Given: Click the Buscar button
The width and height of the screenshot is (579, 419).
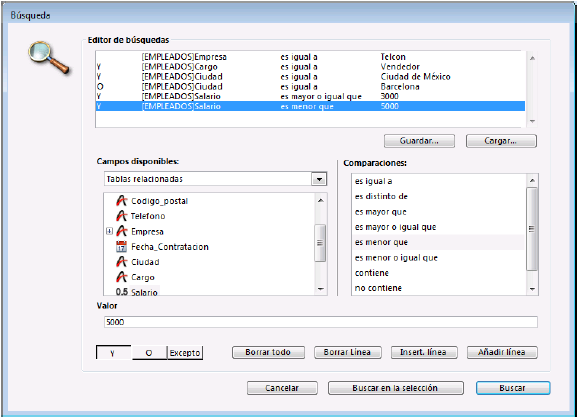Looking at the screenshot, I should pyautogui.click(x=513, y=388).
